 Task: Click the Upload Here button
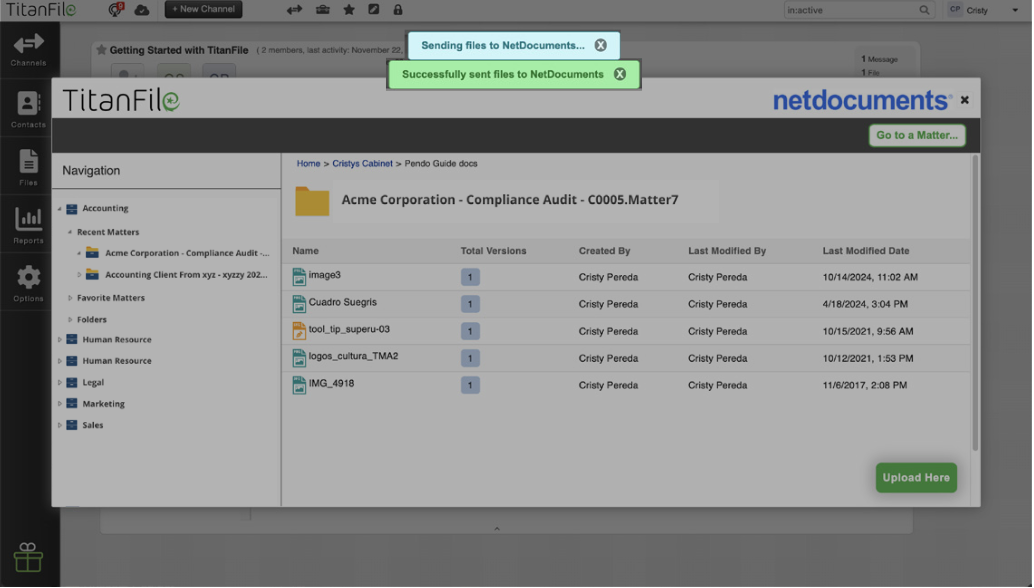tap(916, 478)
